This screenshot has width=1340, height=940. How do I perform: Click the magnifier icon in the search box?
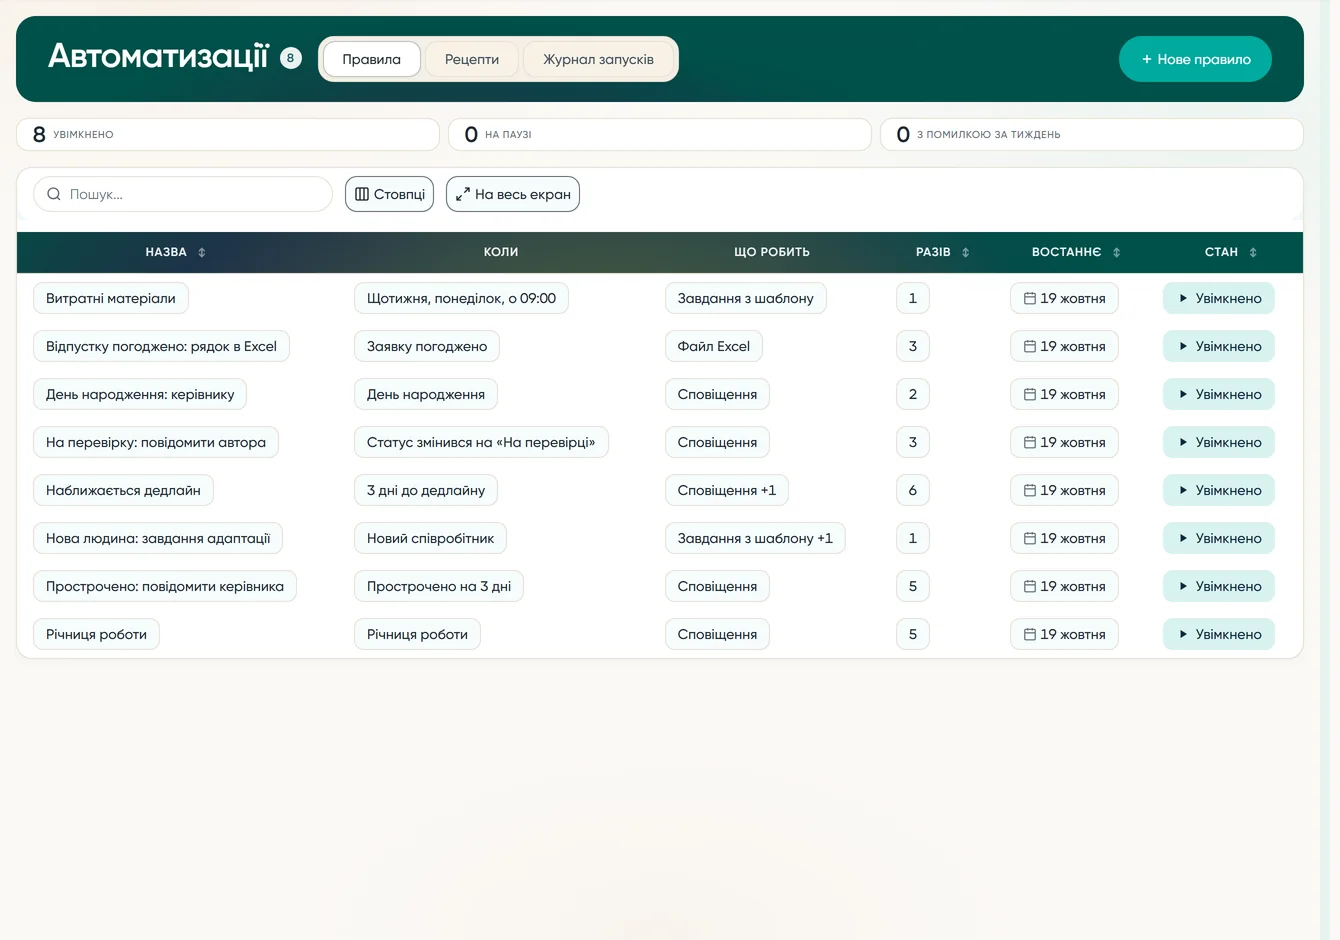click(x=54, y=194)
